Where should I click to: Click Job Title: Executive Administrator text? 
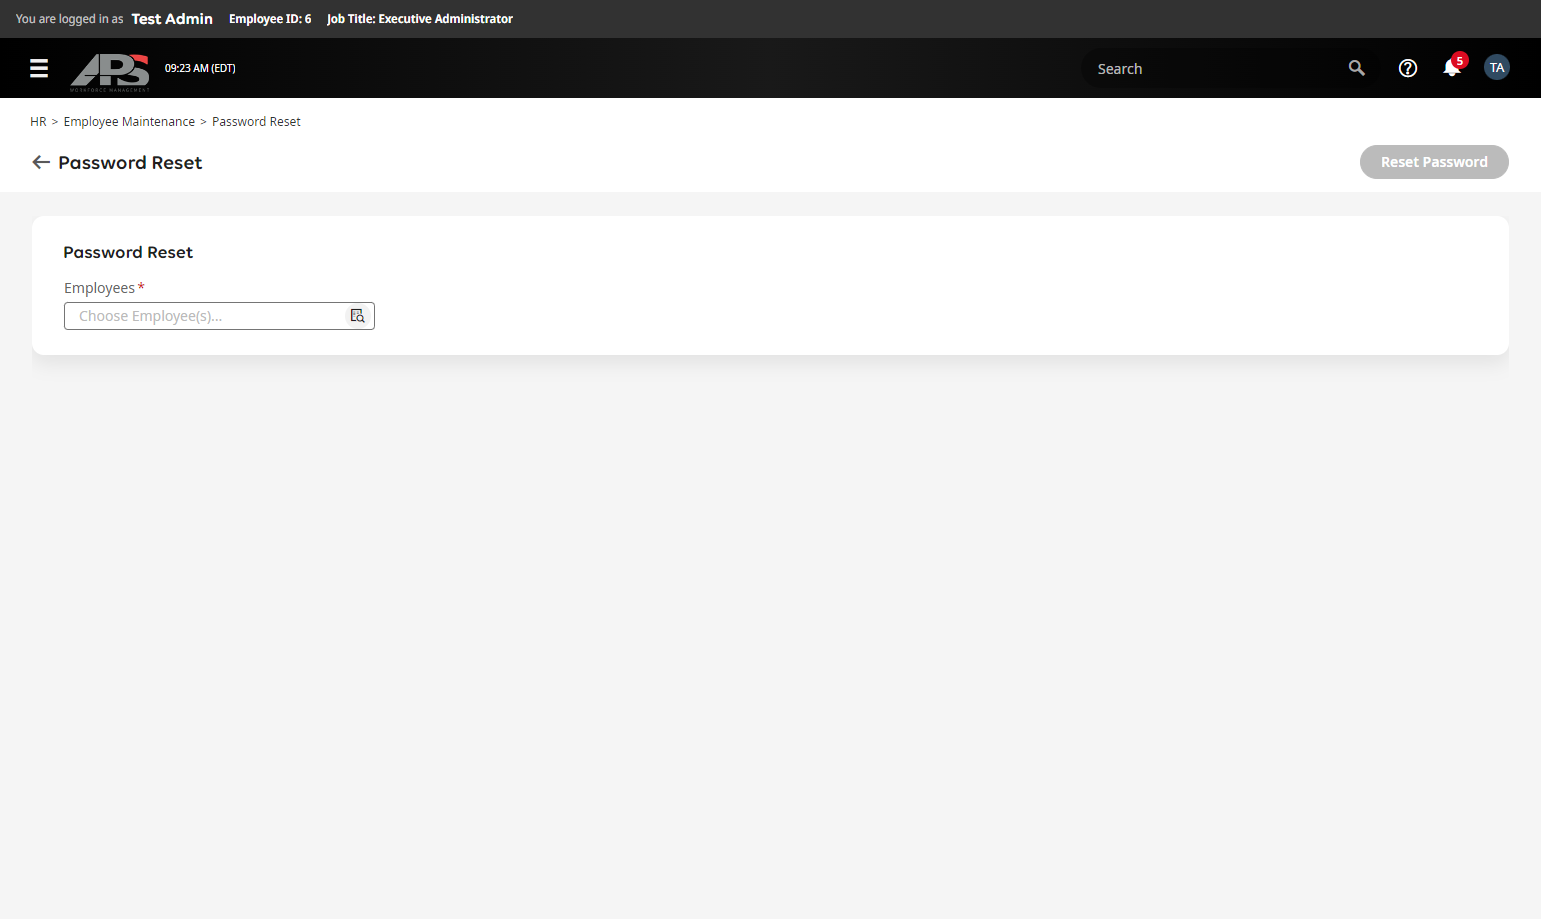click(419, 19)
